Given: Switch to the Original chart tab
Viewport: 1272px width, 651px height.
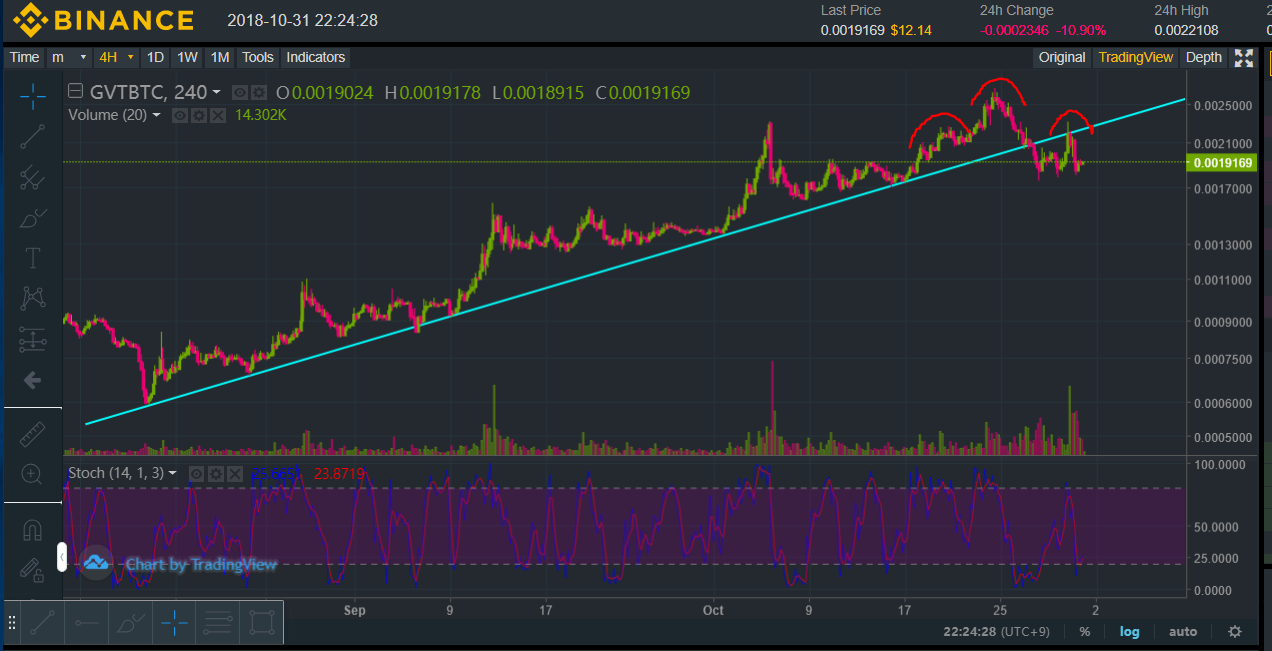Looking at the screenshot, I should (1061, 57).
